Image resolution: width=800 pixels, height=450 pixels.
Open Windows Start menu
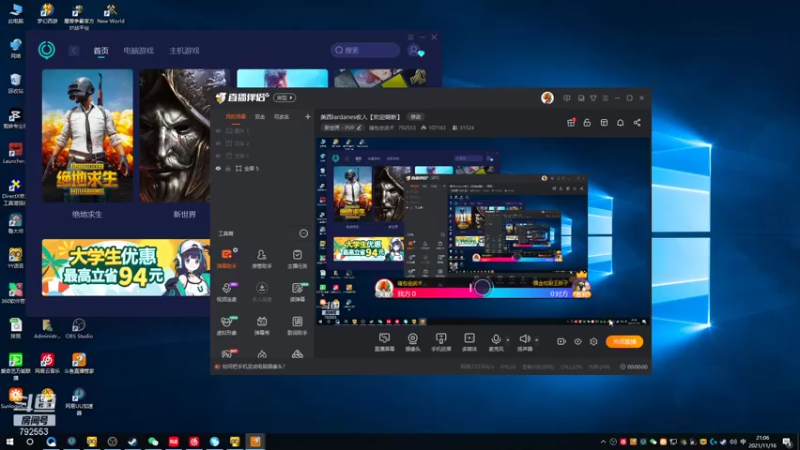point(9,442)
